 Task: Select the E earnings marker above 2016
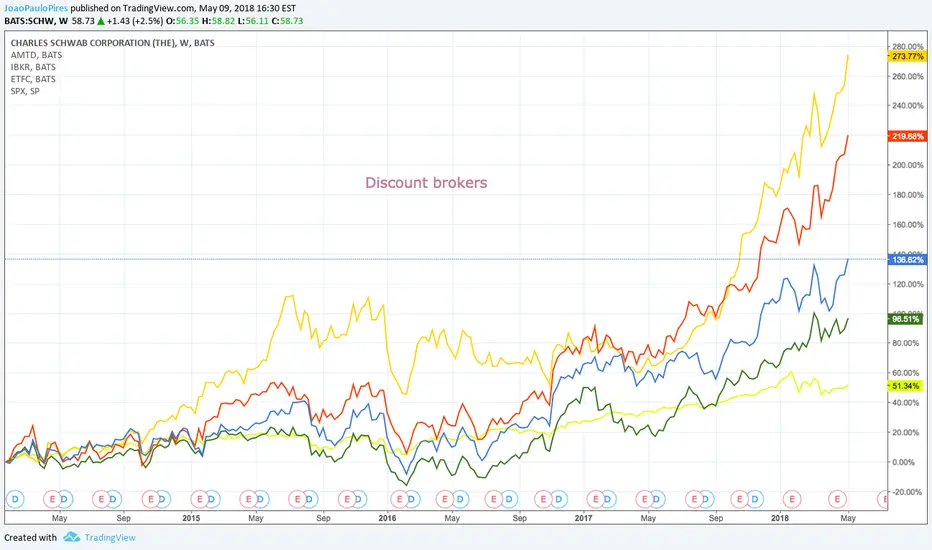(399, 499)
